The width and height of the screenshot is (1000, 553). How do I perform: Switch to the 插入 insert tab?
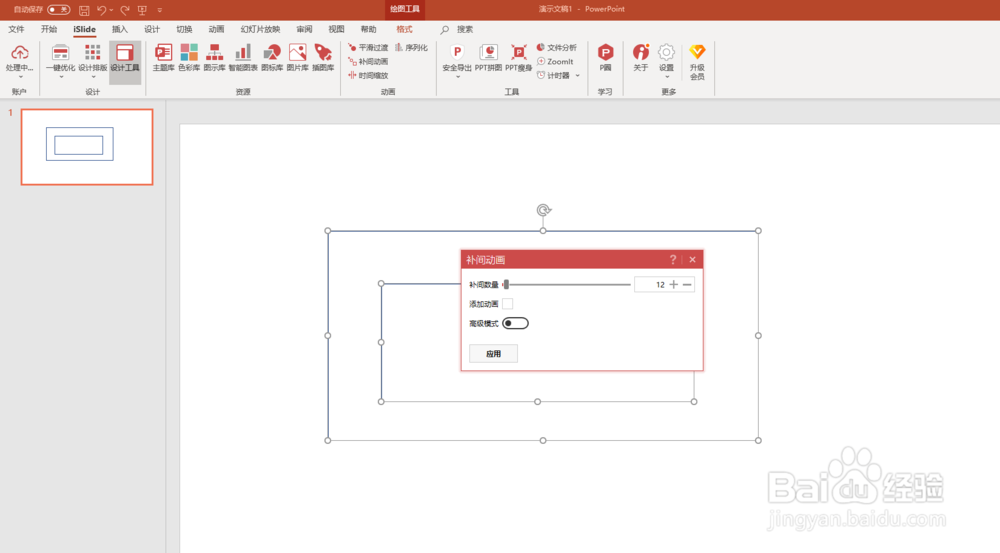119,29
